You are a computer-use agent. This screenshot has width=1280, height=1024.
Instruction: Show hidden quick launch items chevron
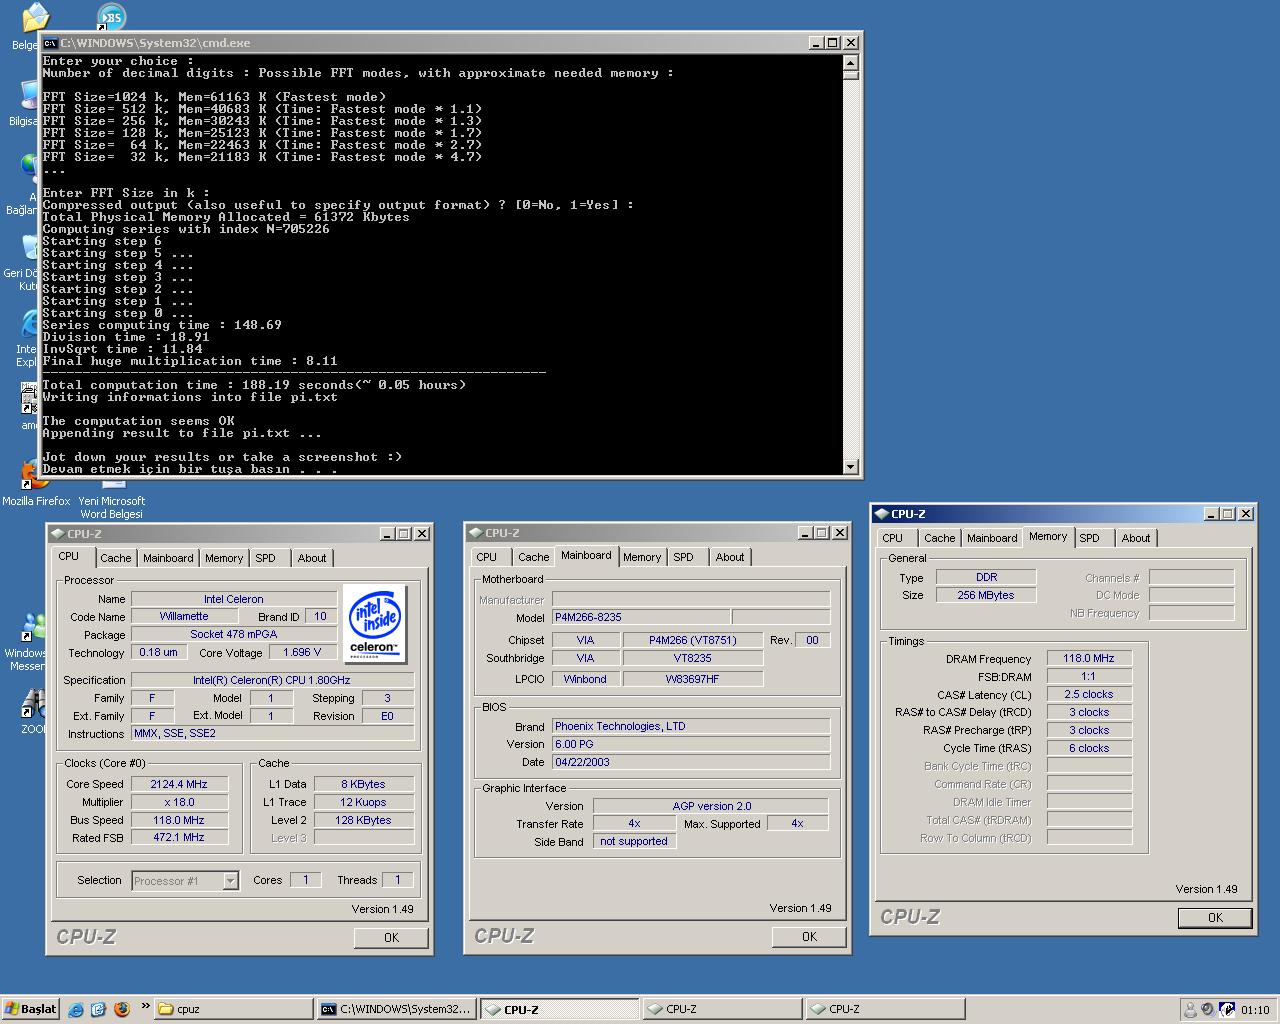point(146,1006)
